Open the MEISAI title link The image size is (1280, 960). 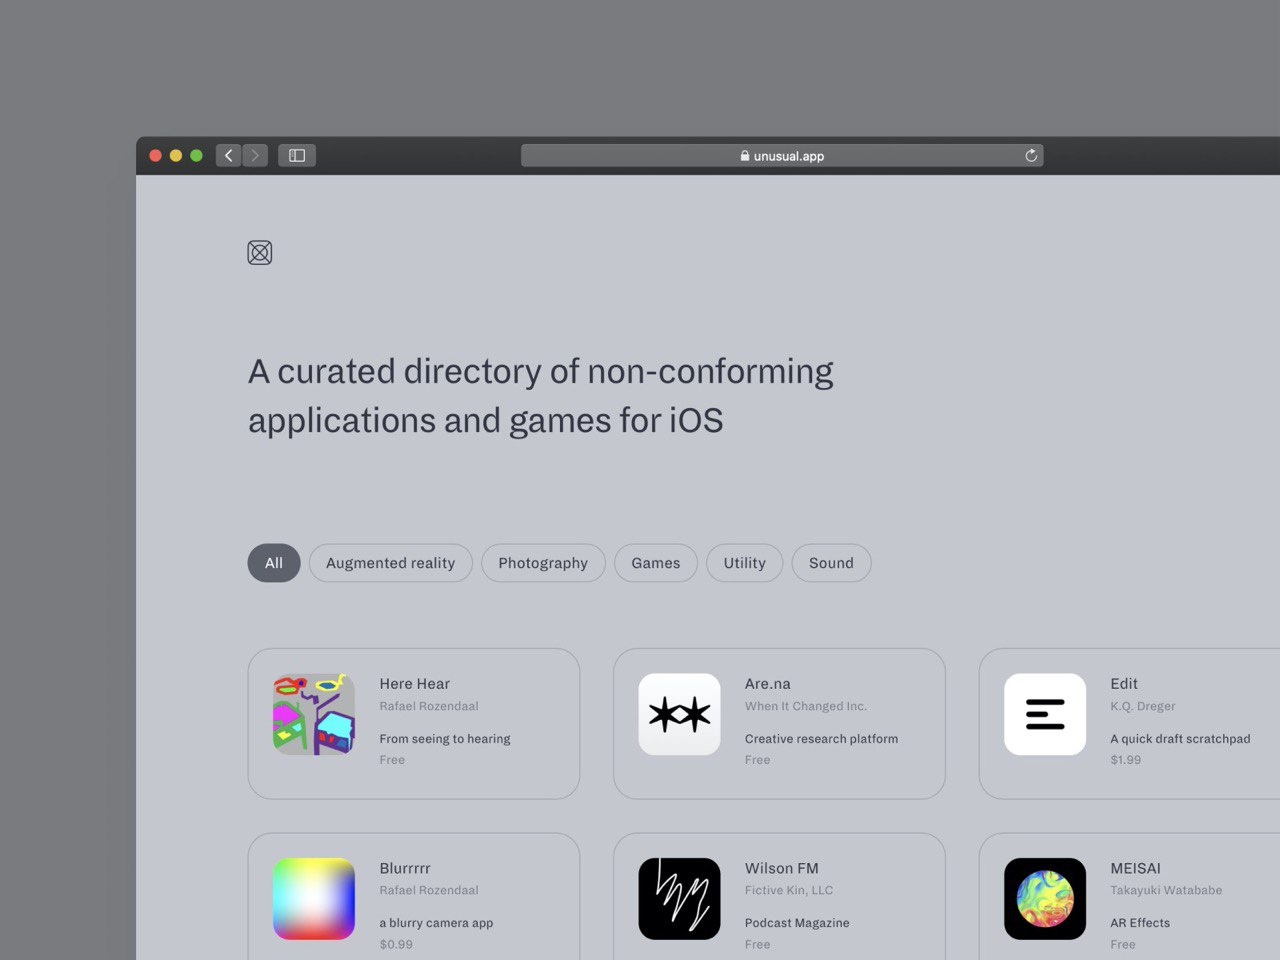(1135, 868)
